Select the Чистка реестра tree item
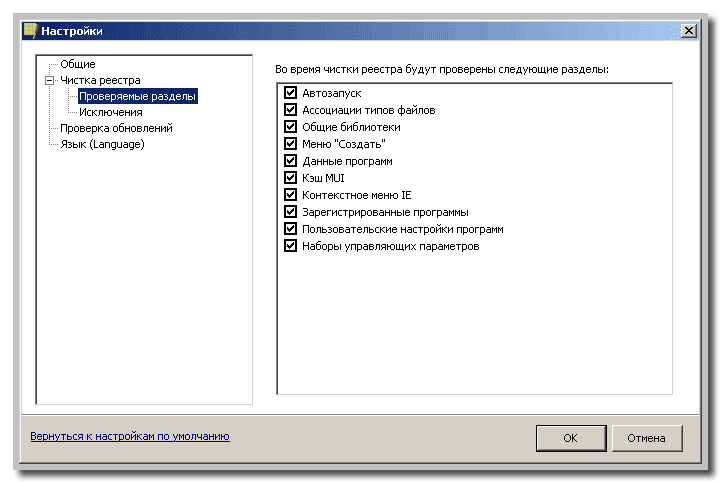 [100, 80]
